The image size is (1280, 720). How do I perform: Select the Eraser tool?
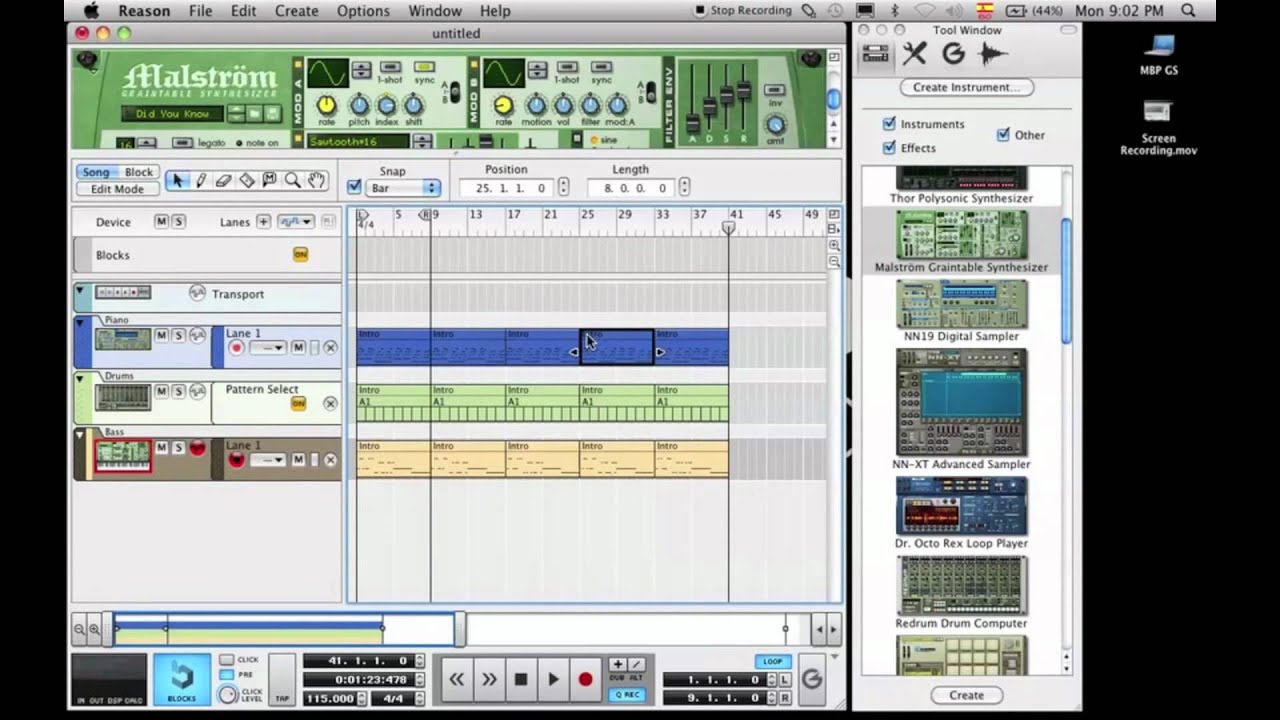pos(223,180)
